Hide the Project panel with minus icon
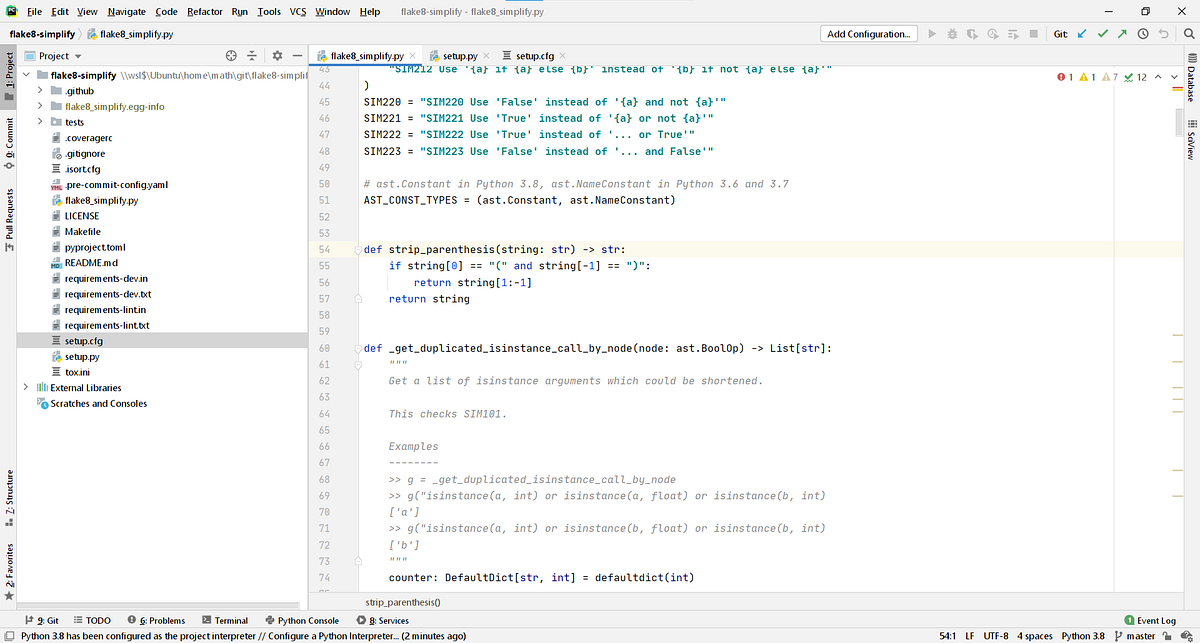 [297, 56]
